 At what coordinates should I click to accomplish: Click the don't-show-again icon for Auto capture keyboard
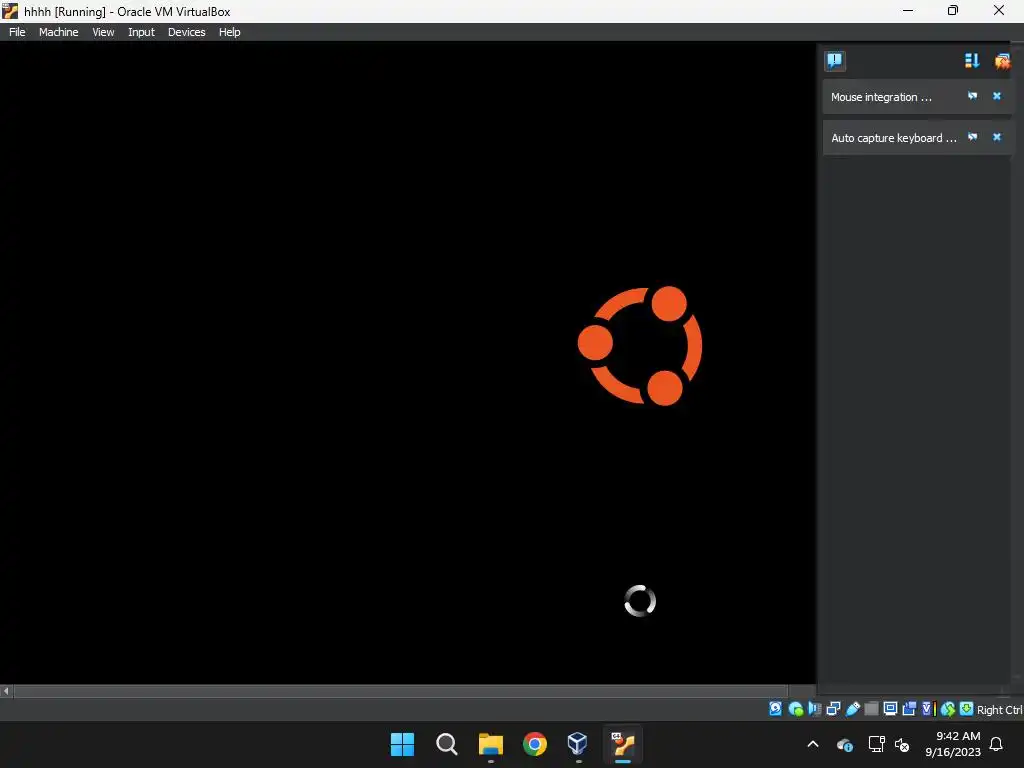972,137
